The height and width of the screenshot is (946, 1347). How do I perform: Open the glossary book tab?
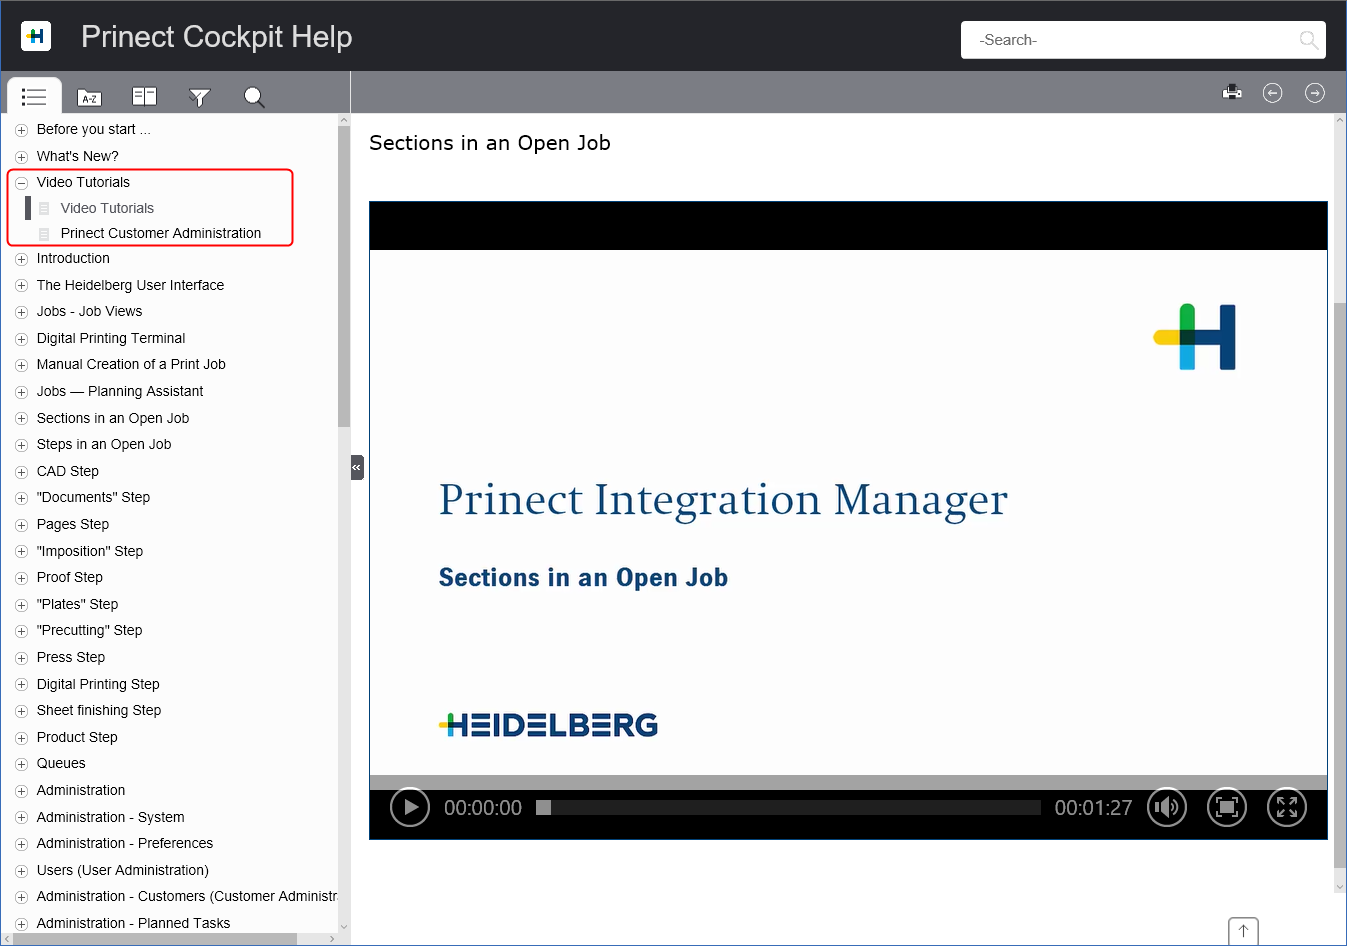[144, 97]
